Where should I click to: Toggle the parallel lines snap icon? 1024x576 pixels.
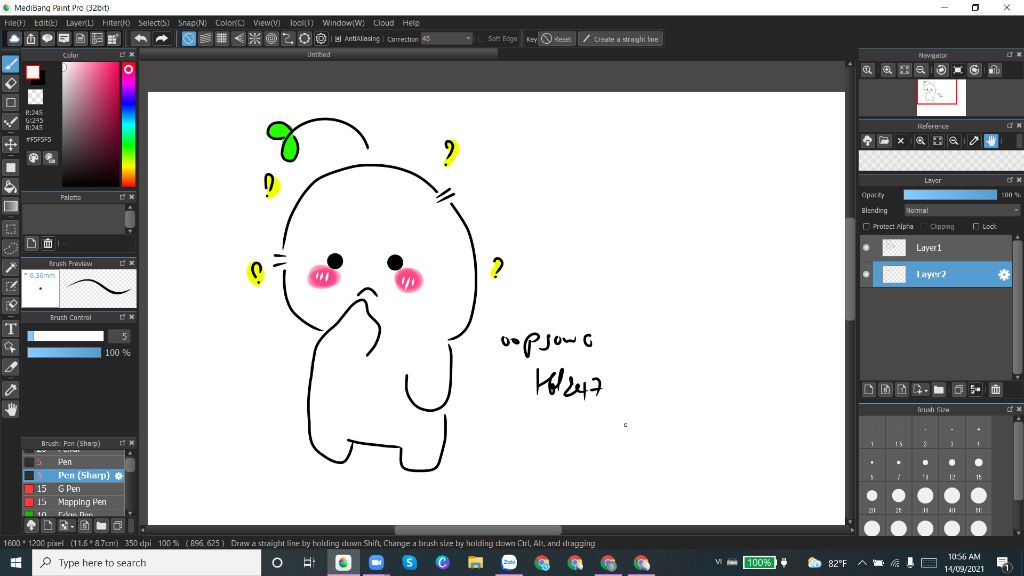pos(205,39)
